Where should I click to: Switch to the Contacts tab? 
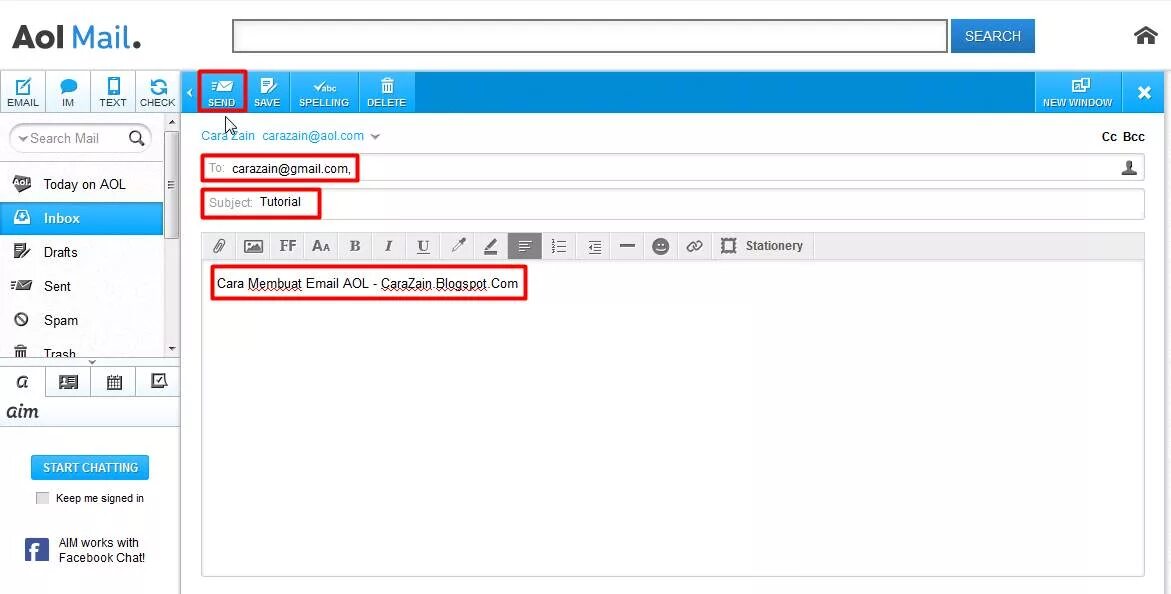[x=68, y=382]
